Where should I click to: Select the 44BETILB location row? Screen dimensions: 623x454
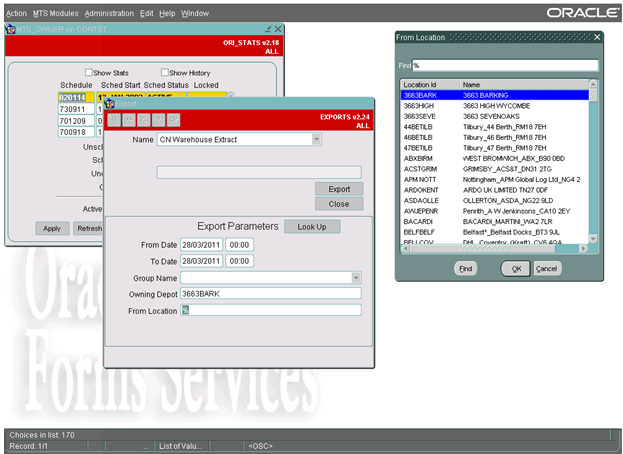[x=495, y=127]
